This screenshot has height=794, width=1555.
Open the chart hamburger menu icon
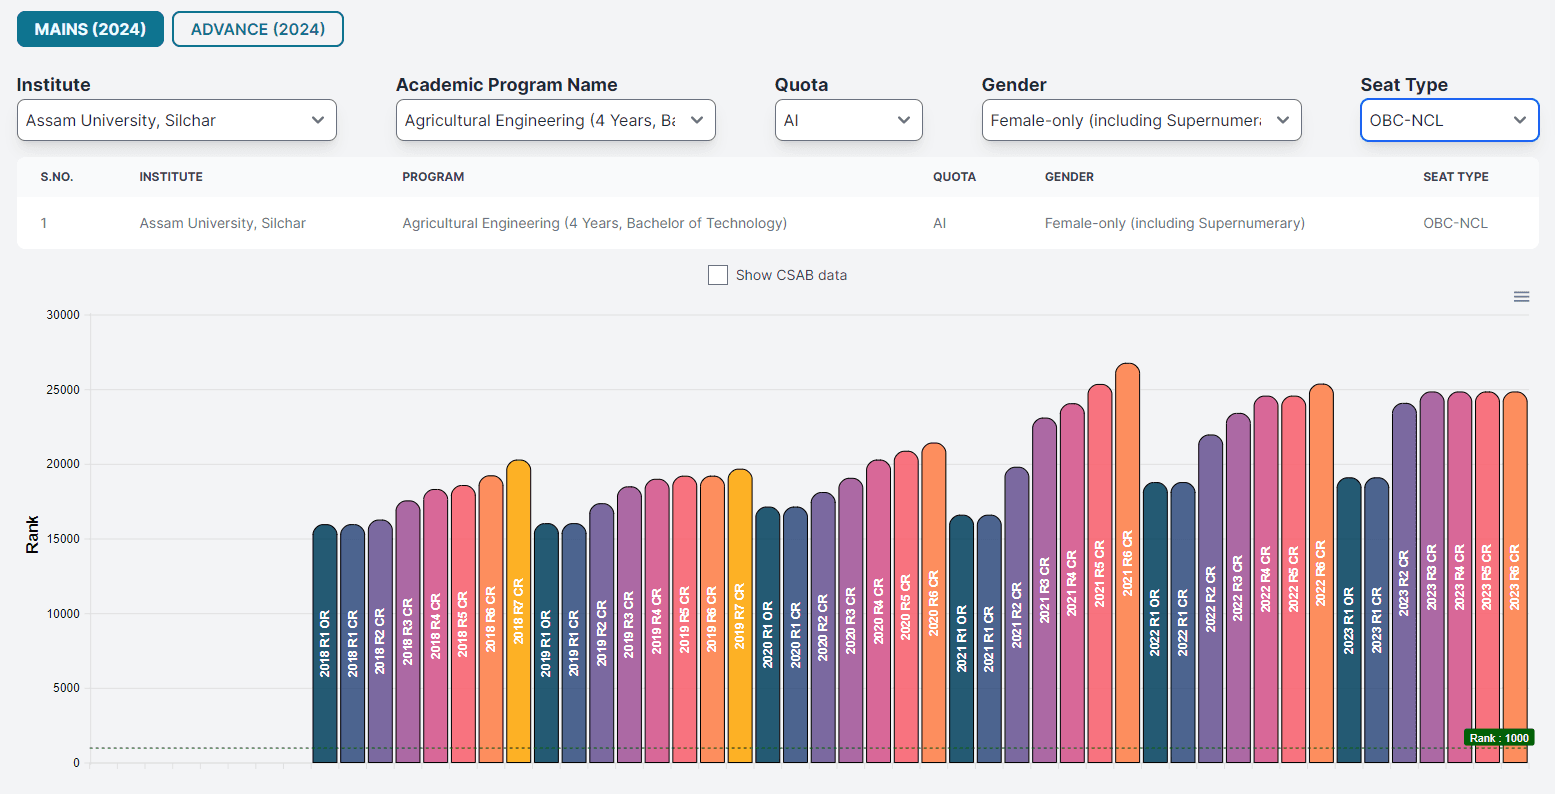1521,297
